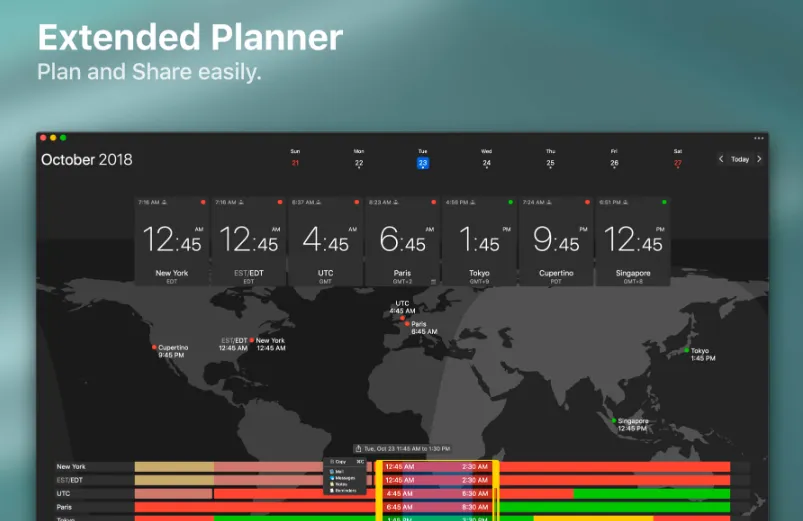Click Paris row label in planner
The height and width of the screenshot is (521, 803).
click(x=64, y=507)
